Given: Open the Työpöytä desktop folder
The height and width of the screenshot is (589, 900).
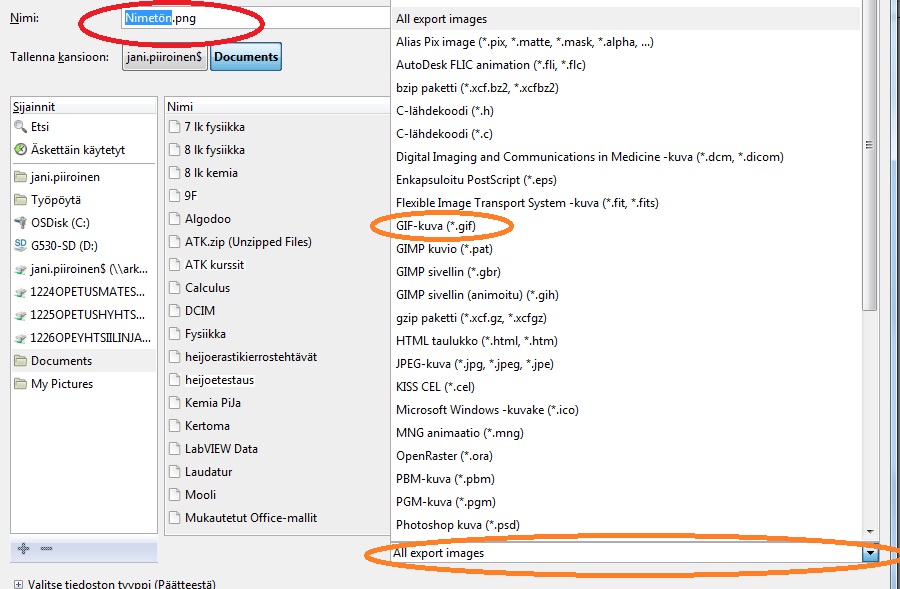Looking at the screenshot, I should (x=55, y=199).
